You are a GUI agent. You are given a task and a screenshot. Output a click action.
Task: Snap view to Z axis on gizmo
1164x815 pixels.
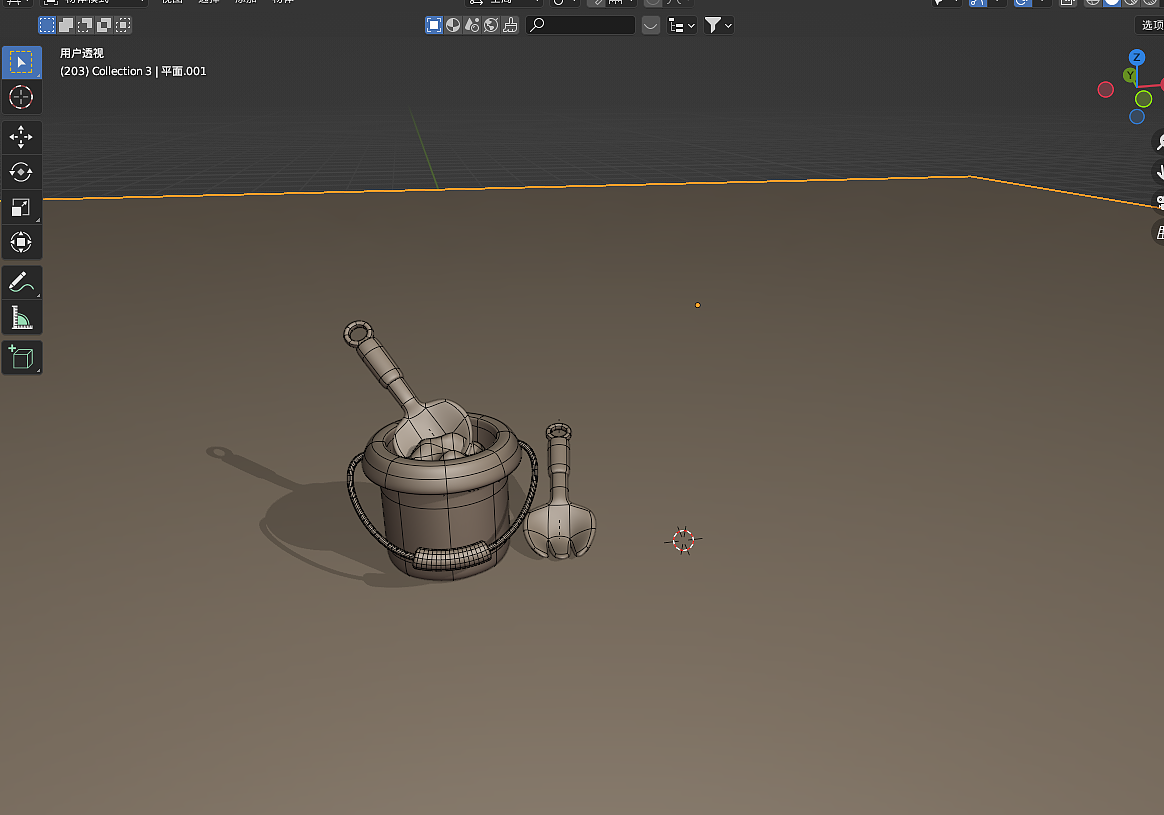coord(1137,57)
